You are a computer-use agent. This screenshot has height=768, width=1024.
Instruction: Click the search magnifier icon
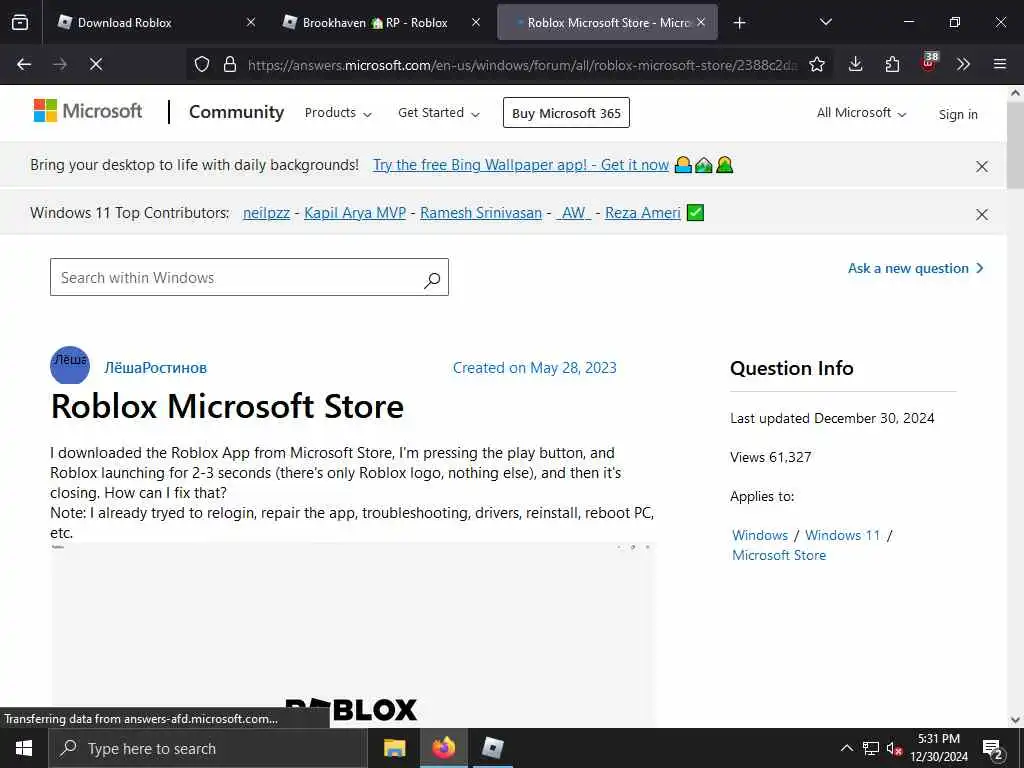click(x=432, y=280)
